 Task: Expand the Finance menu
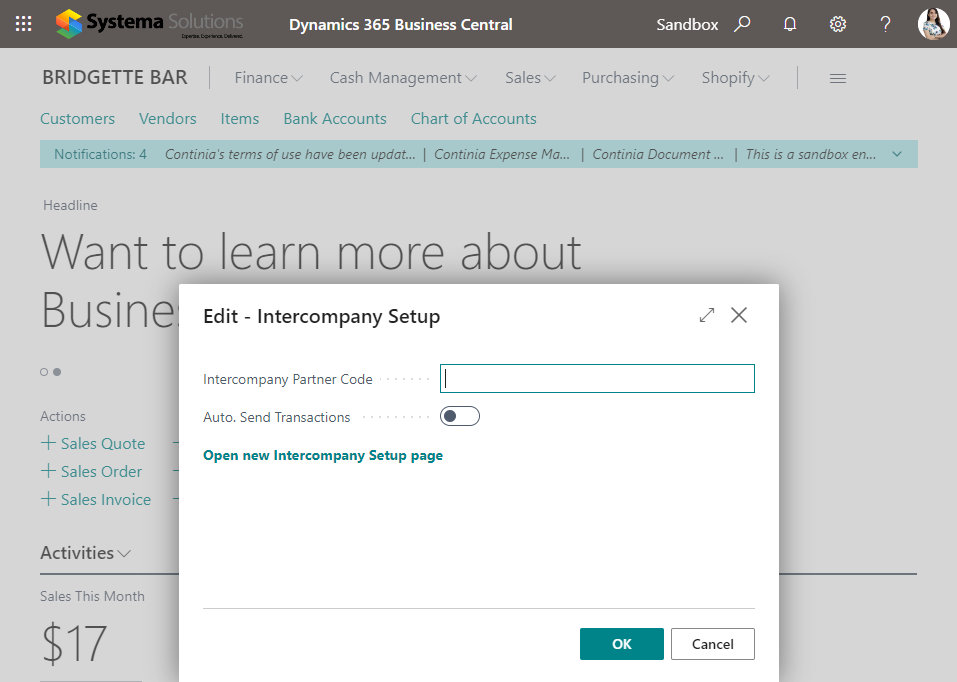[x=268, y=78]
